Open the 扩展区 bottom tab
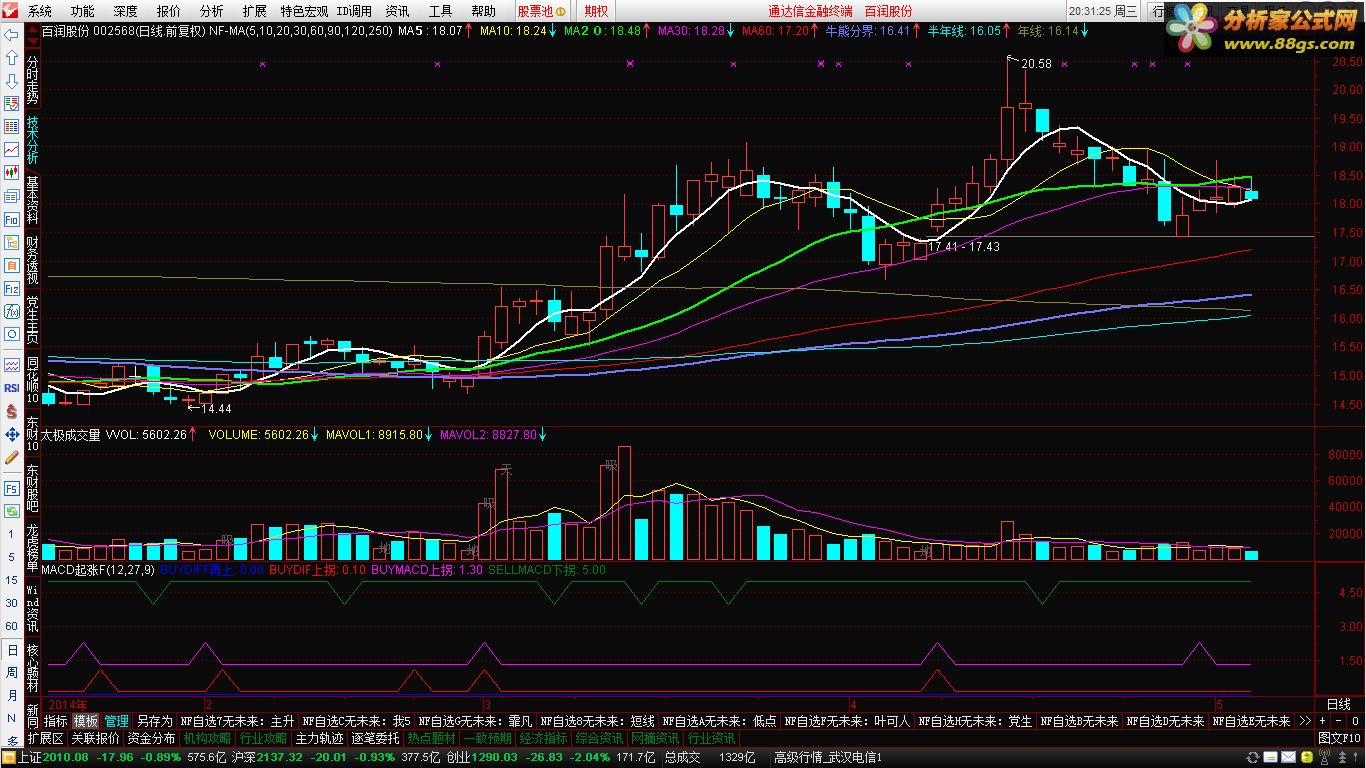1366x768 pixels. point(45,738)
